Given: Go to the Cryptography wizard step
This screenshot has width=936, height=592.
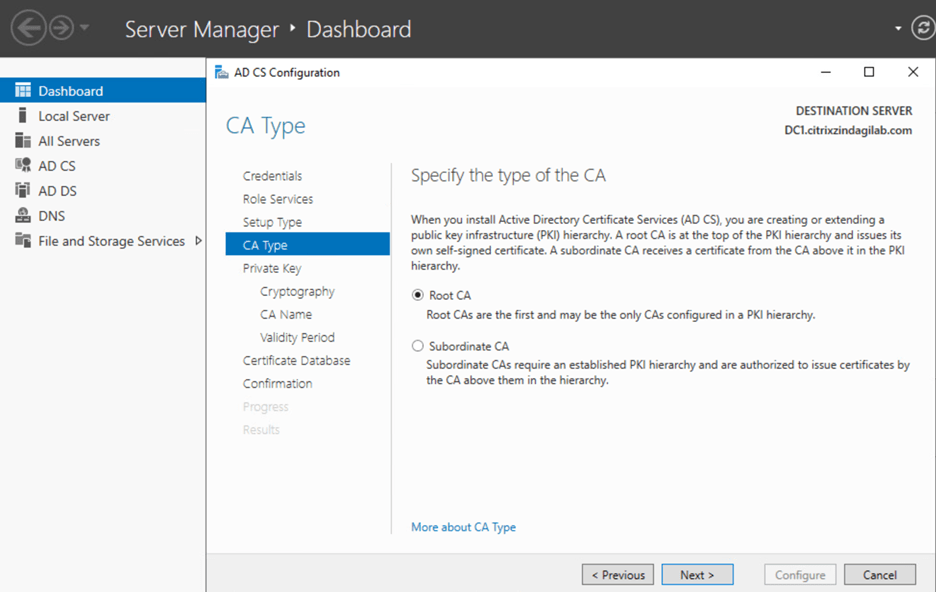Looking at the screenshot, I should click(297, 291).
